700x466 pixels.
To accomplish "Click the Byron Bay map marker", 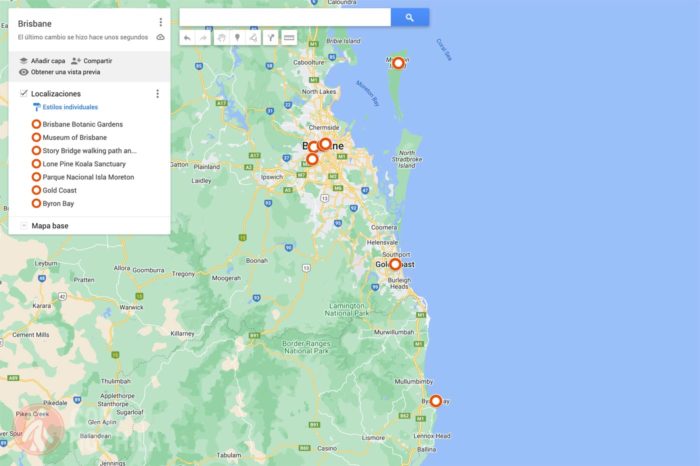I will tap(436, 401).
